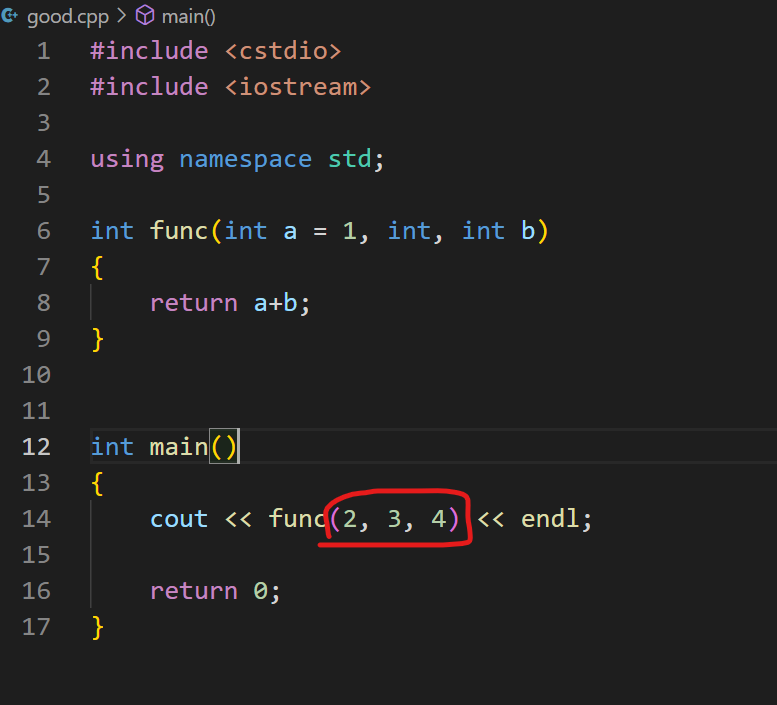Screen dimensions: 777x705
Task: Place cursor on the a+b return expression
Action: click(275, 303)
